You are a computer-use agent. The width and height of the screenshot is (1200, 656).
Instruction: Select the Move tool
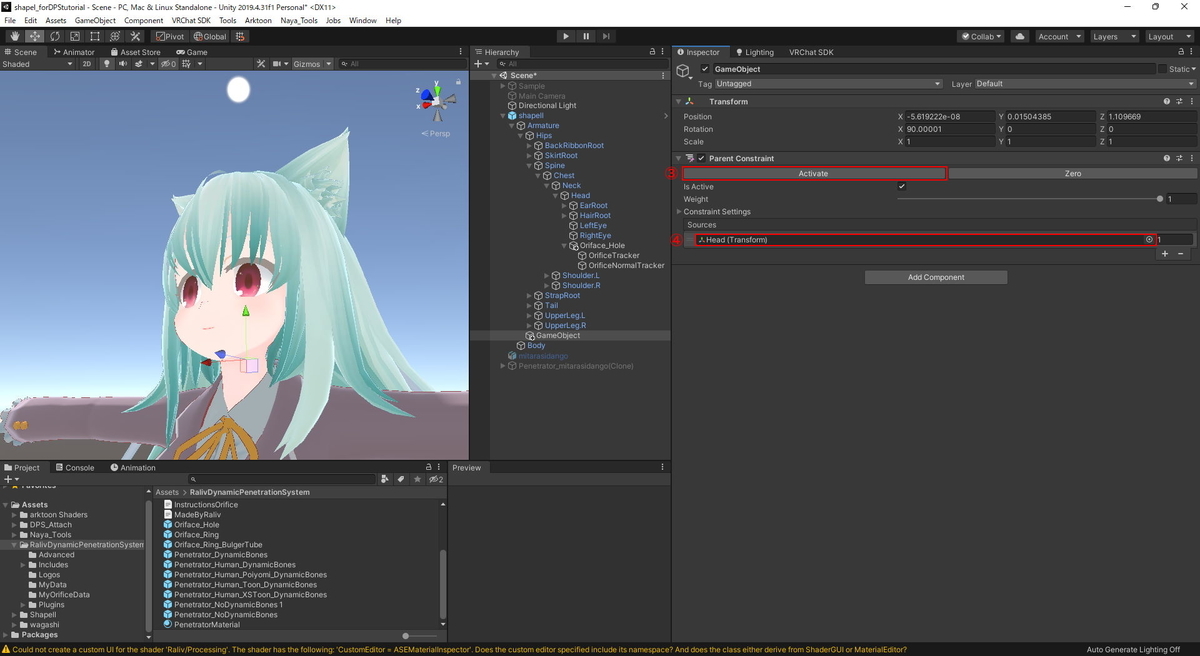[x=33, y=36]
